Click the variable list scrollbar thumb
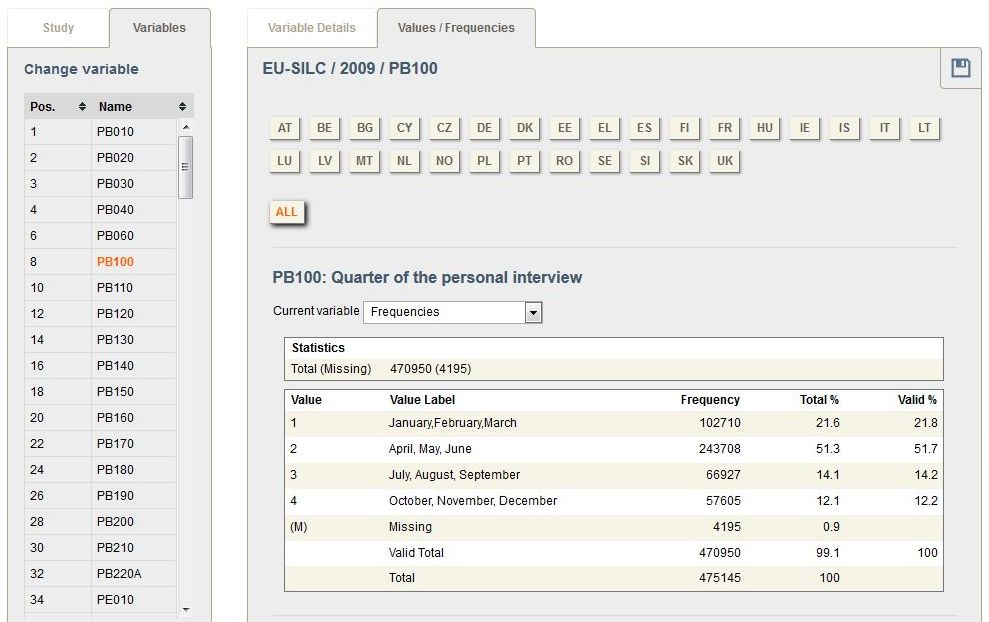This screenshot has width=989, height=622. tap(185, 167)
